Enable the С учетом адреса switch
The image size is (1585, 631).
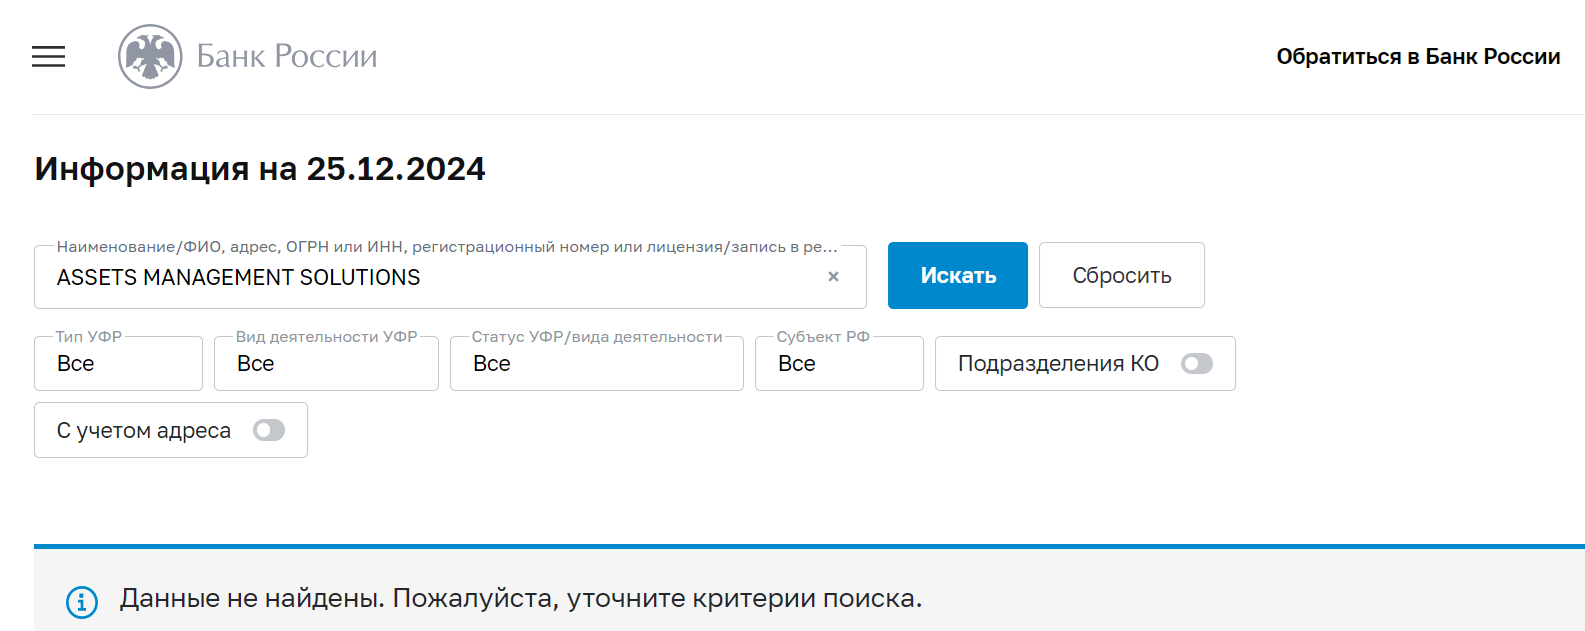(x=269, y=430)
